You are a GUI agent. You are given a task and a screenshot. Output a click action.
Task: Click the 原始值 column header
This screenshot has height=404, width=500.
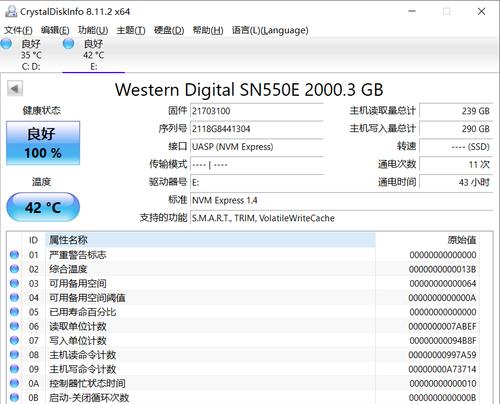[x=428, y=240]
